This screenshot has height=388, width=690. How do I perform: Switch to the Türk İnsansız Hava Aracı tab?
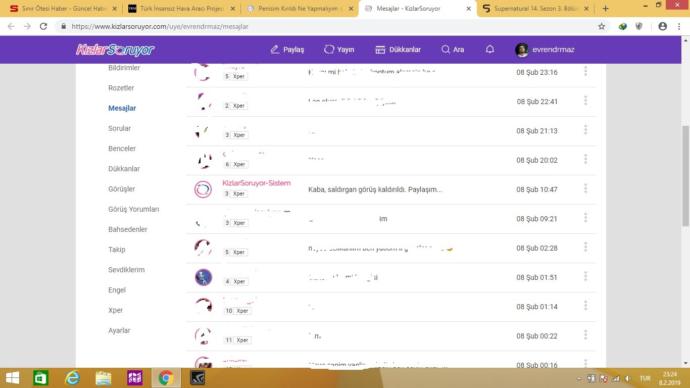point(181,8)
